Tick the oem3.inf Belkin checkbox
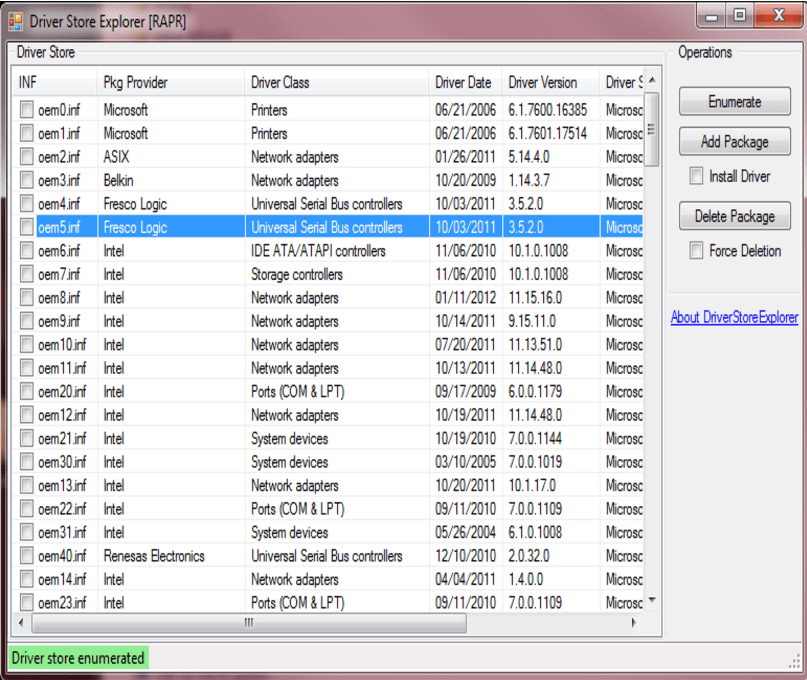The width and height of the screenshot is (807, 680). click(26, 180)
